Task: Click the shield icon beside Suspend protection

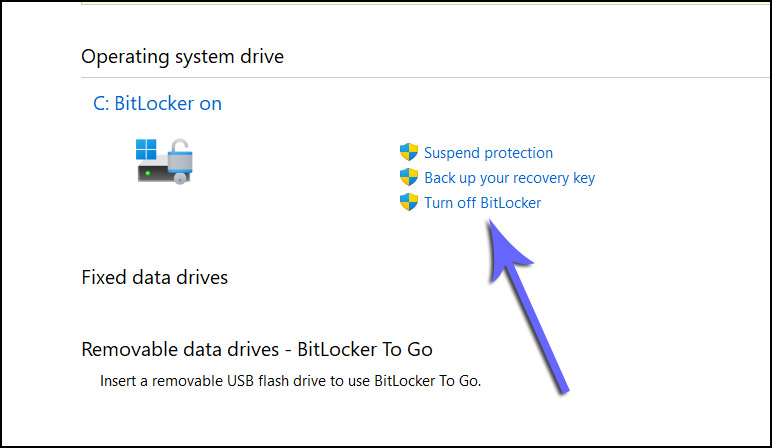Action: [x=408, y=152]
